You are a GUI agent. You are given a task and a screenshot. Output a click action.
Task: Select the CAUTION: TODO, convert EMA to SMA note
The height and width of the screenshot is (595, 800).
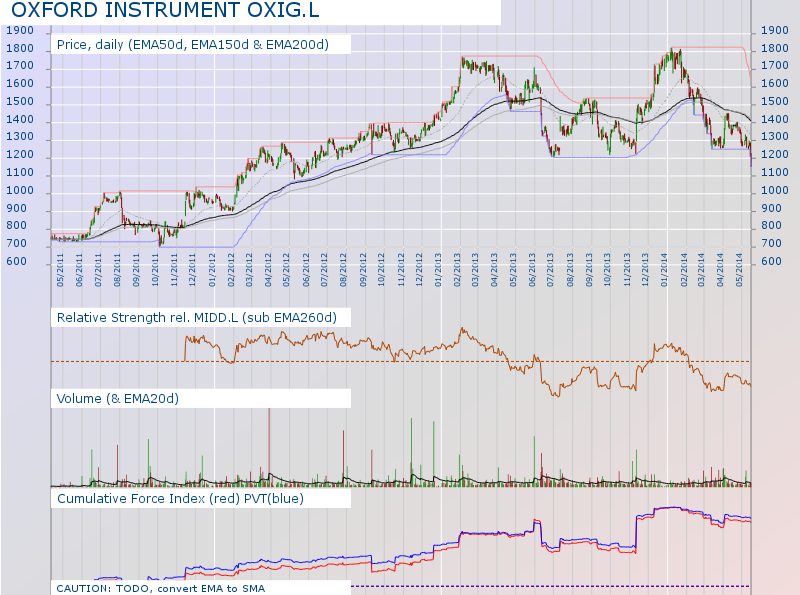(x=161, y=588)
